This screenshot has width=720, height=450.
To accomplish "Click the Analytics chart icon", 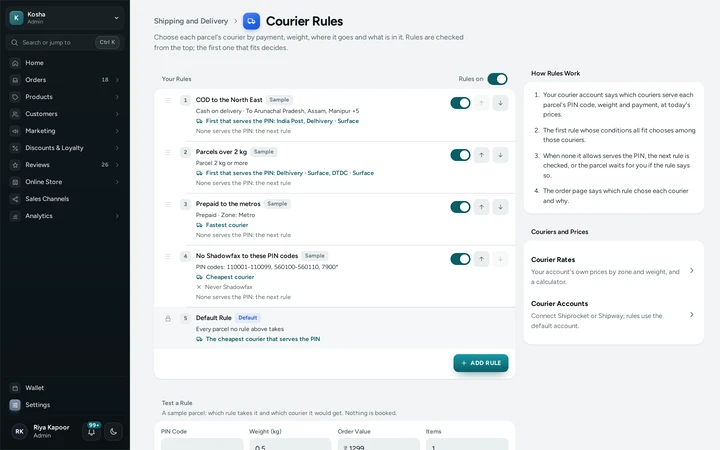I will tap(15, 216).
